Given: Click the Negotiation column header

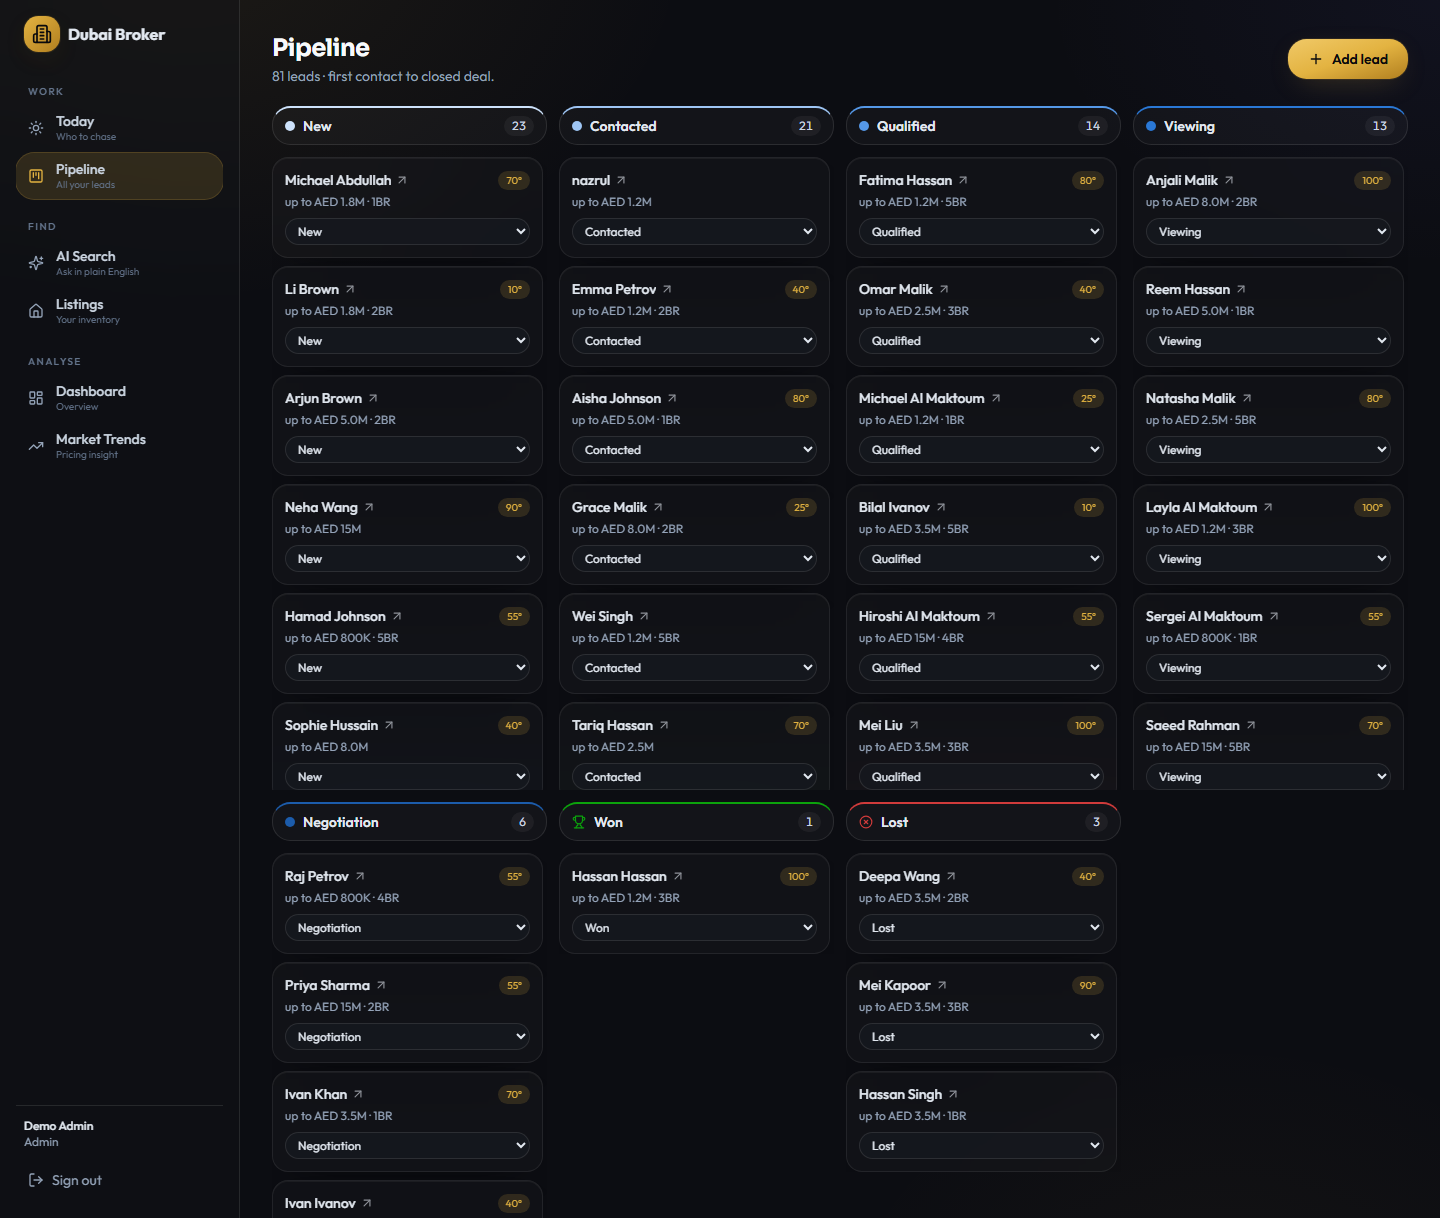Looking at the screenshot, I should tap(409, 822).
